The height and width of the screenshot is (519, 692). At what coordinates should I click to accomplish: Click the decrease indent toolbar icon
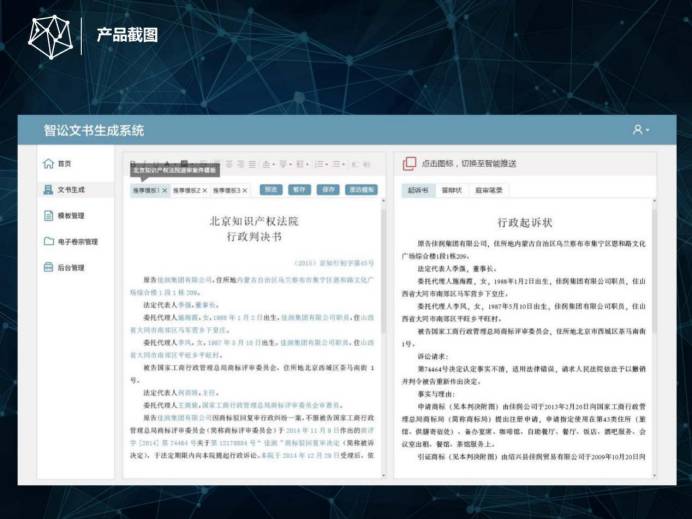point(355,164)
